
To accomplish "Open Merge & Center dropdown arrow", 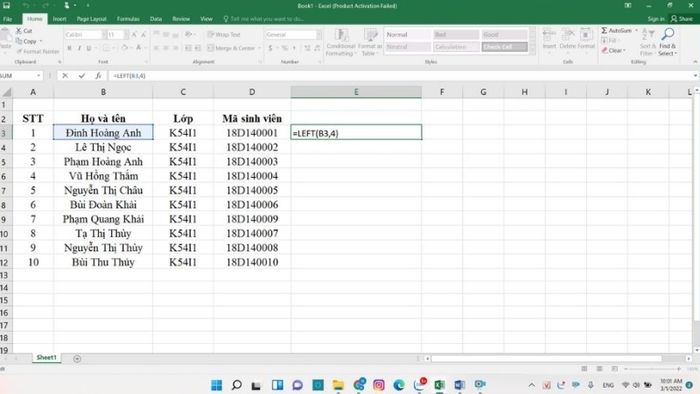I will 259,48.
